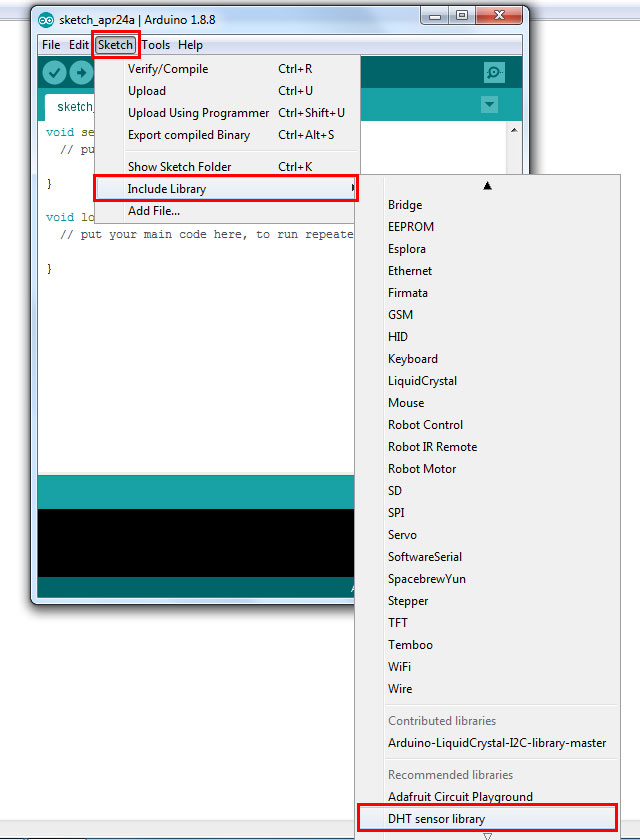Screen dimensions: 640x840
Task: Open the File menu
Action: (x=51, y=45)
